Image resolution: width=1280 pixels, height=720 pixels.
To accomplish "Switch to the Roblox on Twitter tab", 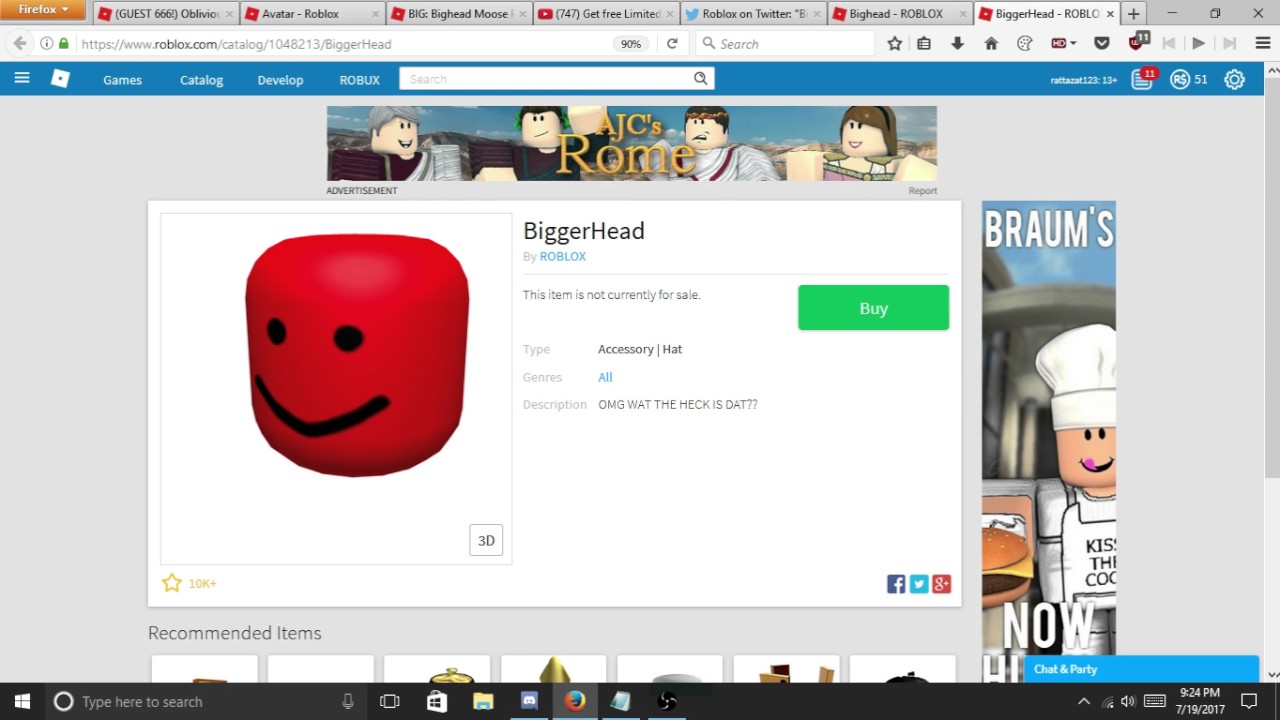I will click(x=752, y=14).
